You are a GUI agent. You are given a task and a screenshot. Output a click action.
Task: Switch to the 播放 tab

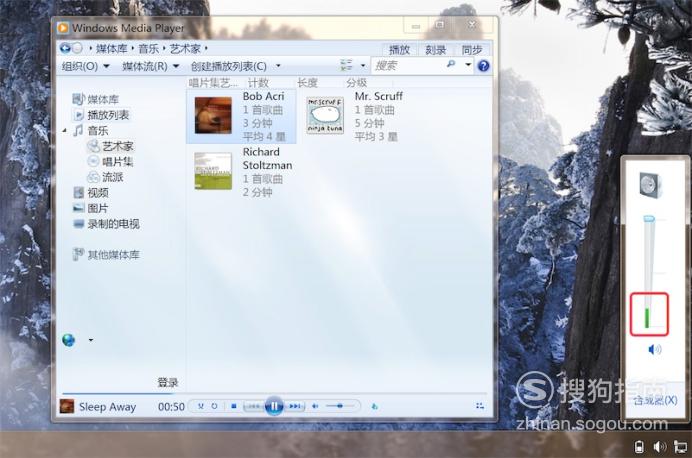pyautogui.click(x=399, y=50)
